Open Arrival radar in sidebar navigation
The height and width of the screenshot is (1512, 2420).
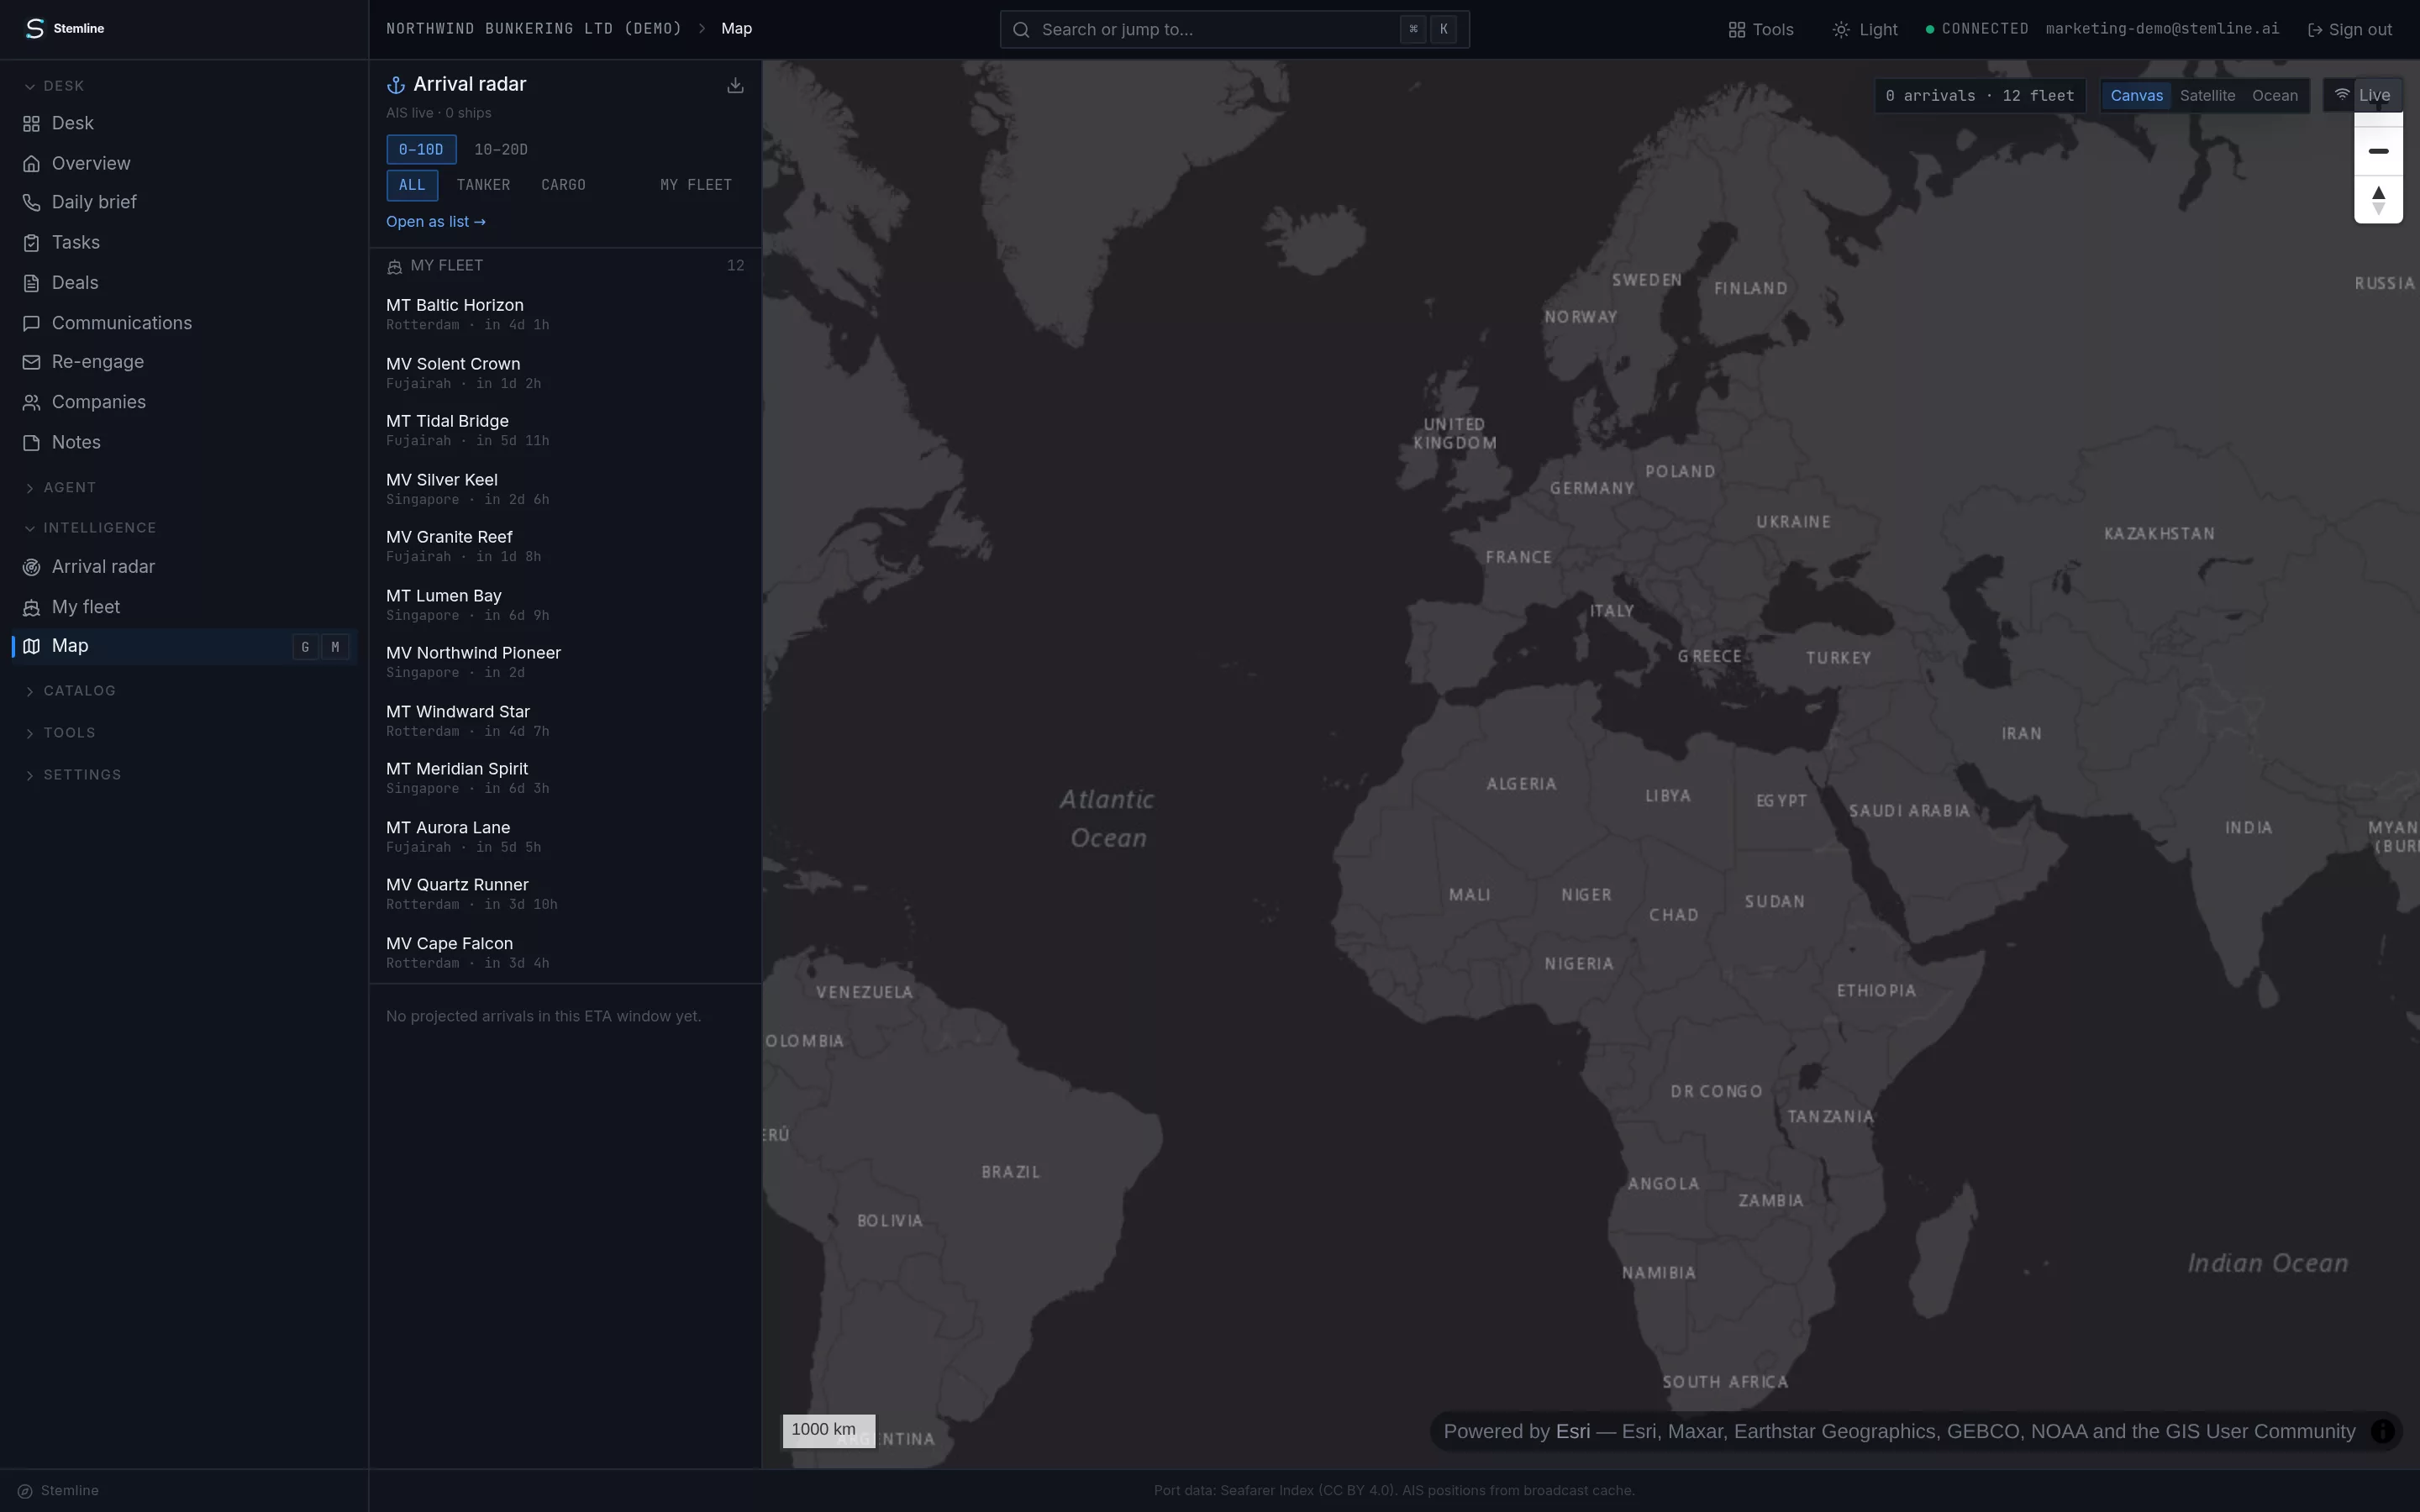[184, 567]
